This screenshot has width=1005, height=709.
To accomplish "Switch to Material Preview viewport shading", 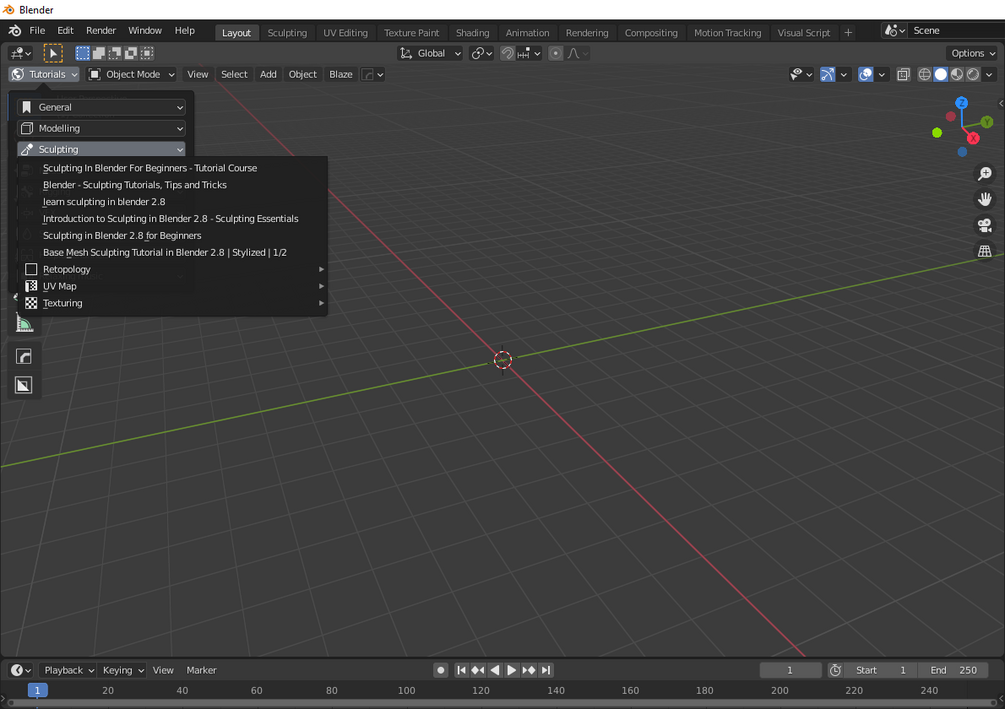I will (956, 74).
